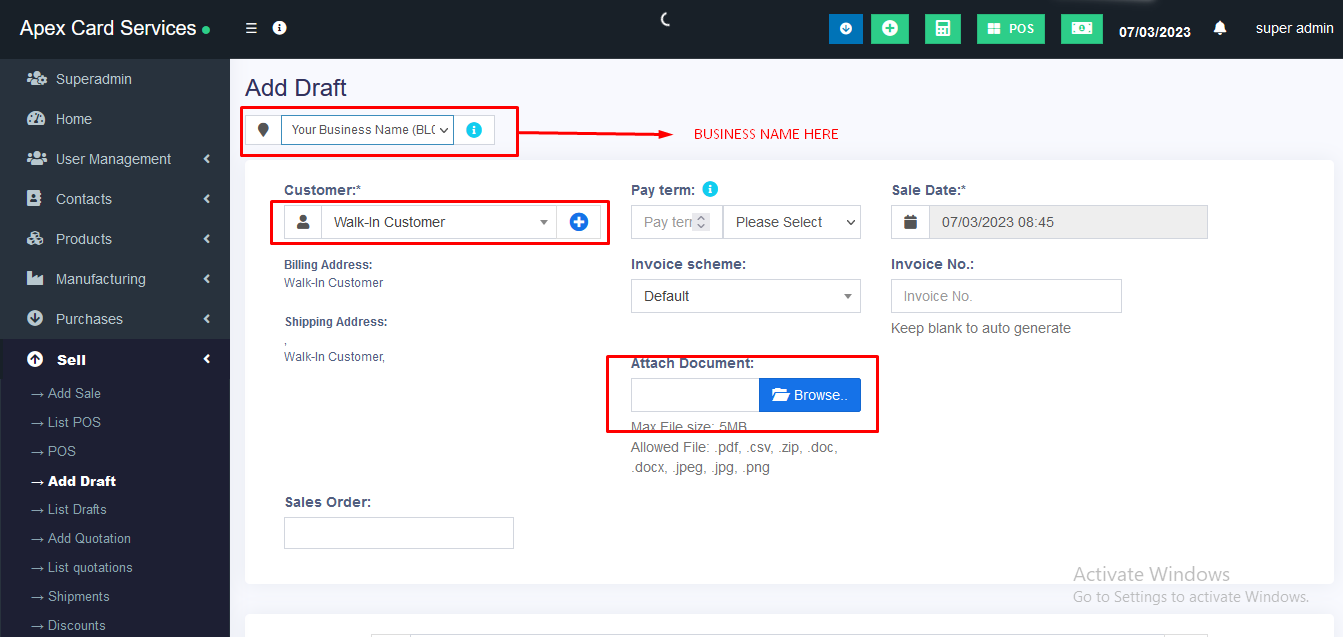This screenshot has width=1343, height=637.
Task: Click the Pay term number stepper
Action: (x=701, y=222)
